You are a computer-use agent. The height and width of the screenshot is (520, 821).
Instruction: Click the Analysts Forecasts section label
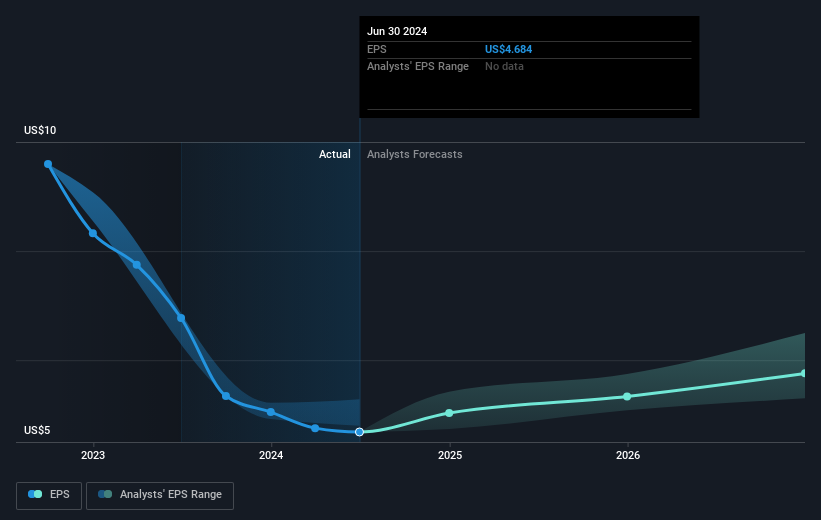click(x=415, y=154)
